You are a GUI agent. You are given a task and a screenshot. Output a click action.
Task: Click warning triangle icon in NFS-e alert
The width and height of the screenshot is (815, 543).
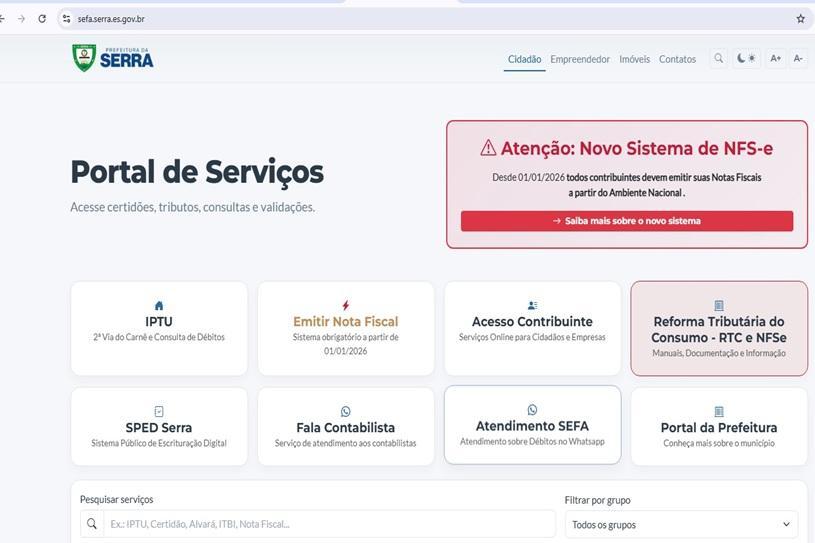[488, 148]
